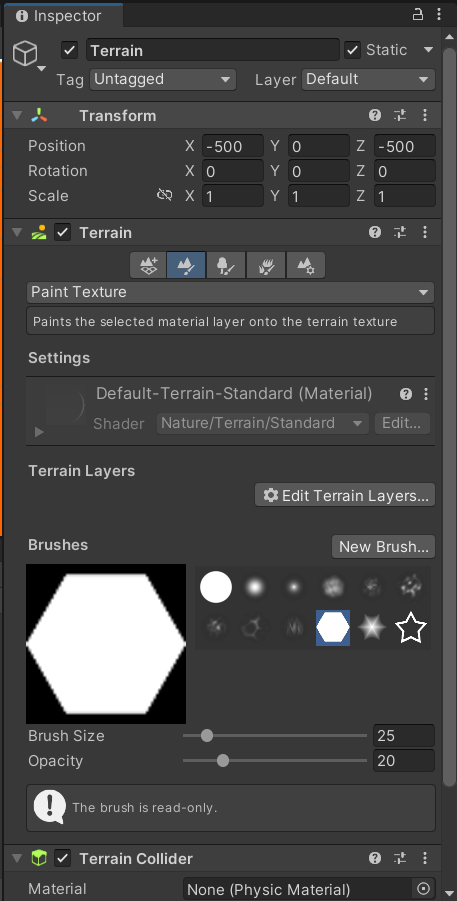Select the four-point sparkle brush

coord(372,628)
